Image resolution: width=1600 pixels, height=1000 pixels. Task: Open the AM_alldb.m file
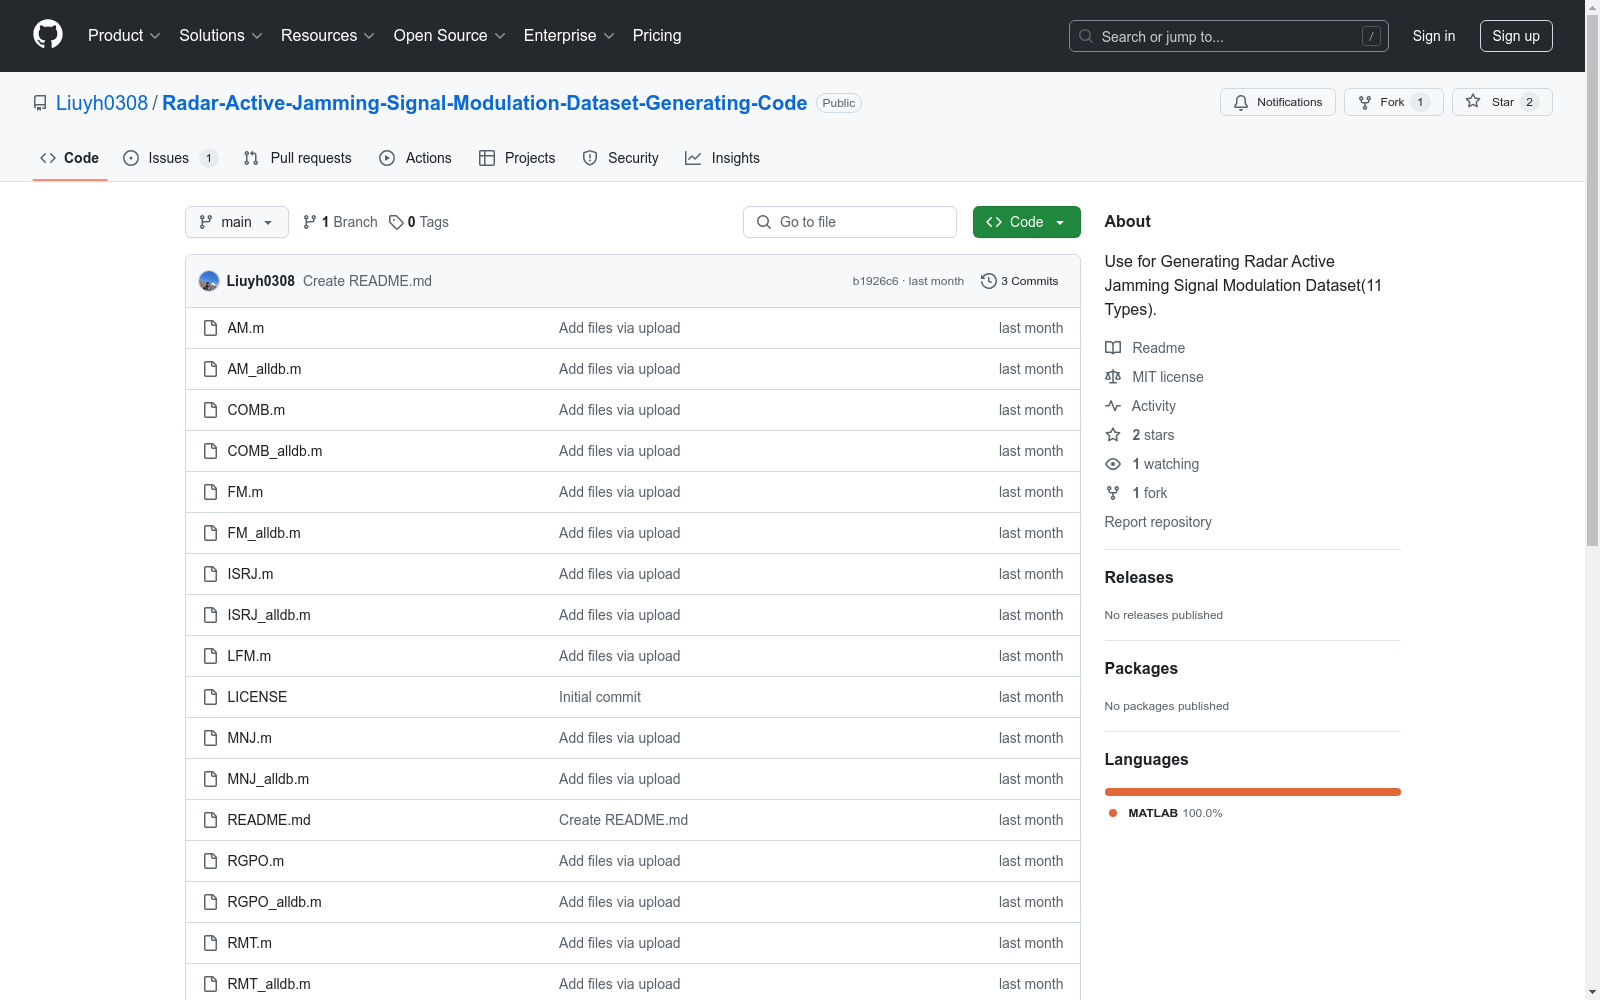264,369
